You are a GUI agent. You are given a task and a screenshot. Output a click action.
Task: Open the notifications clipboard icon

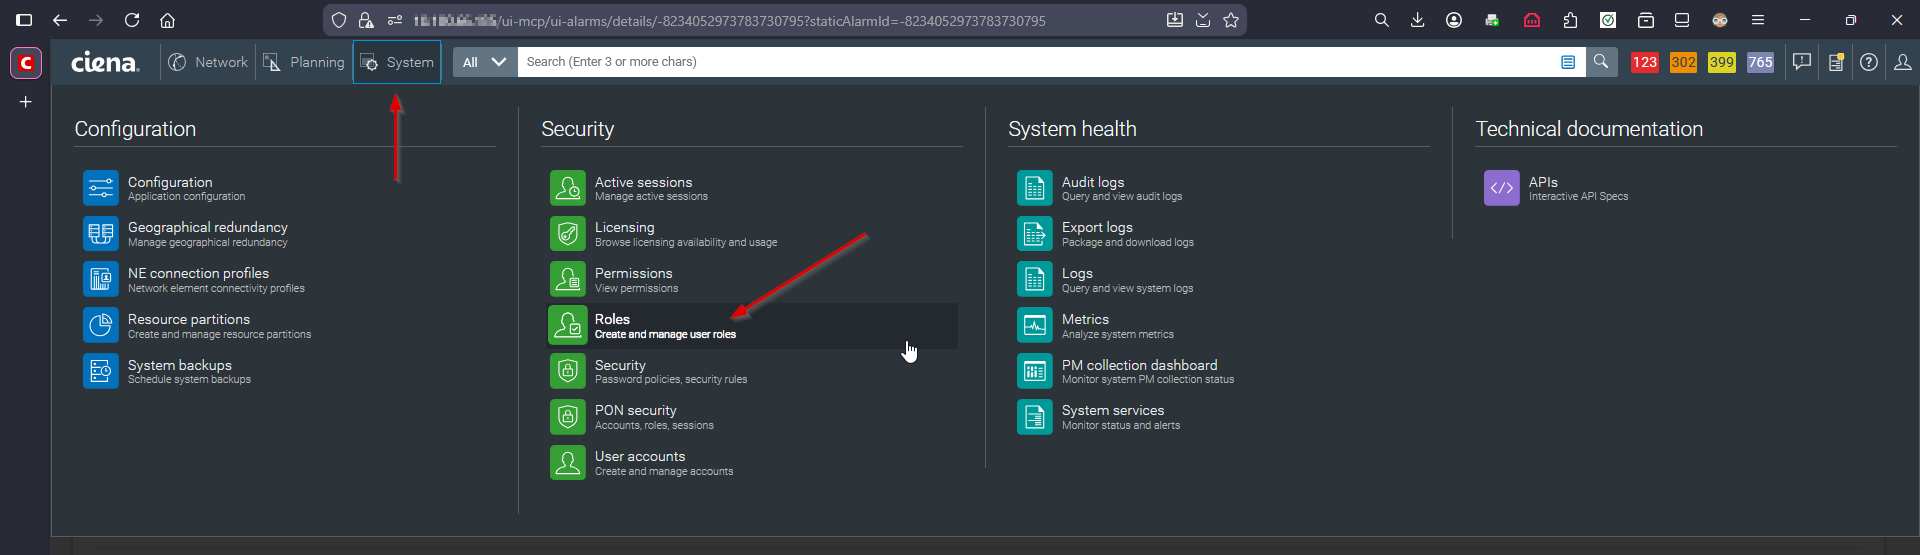(1836, 62)
